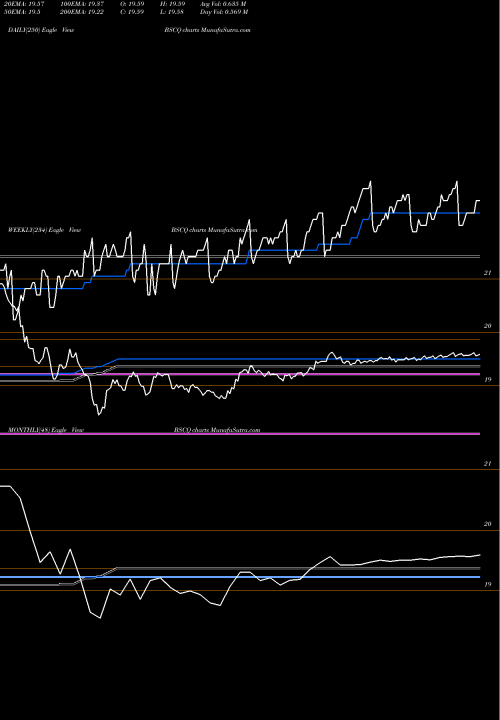Click the 'Avg Vol' readout
The width and height of the screenshot is (500, 720).
tap(223, 4)
